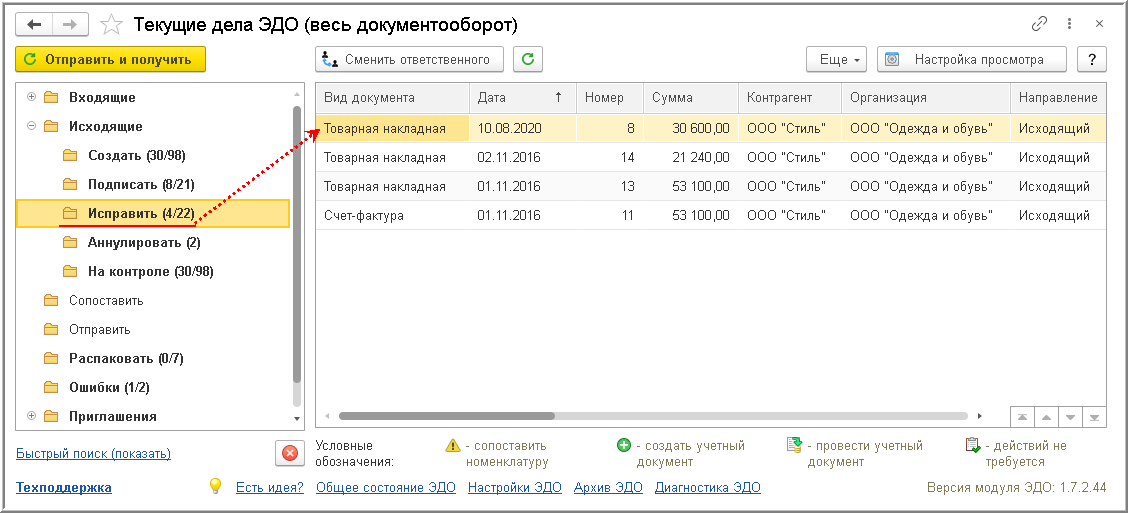
Task: Open the Настройки ЭДО link
Action: tap(514, 488)
